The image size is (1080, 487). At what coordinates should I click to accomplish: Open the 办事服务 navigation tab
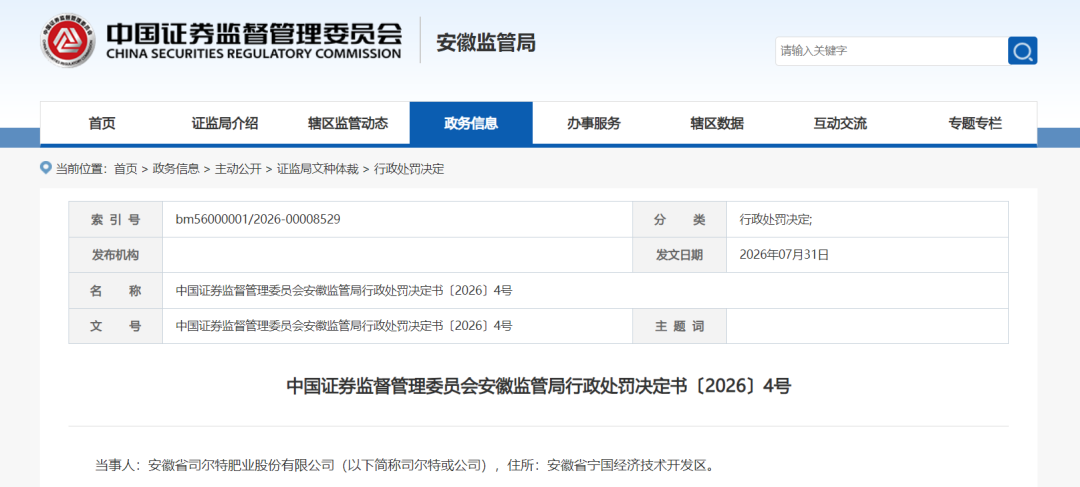[x=594, y=123]
